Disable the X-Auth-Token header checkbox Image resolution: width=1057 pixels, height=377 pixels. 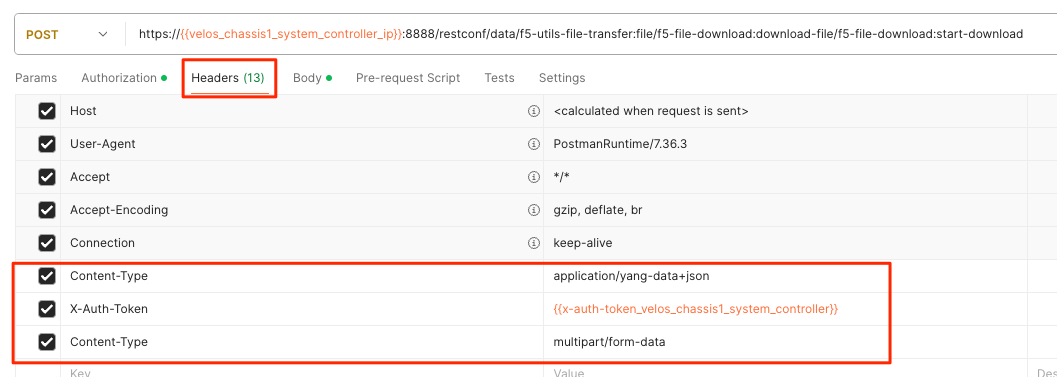(x=47, y=309)
